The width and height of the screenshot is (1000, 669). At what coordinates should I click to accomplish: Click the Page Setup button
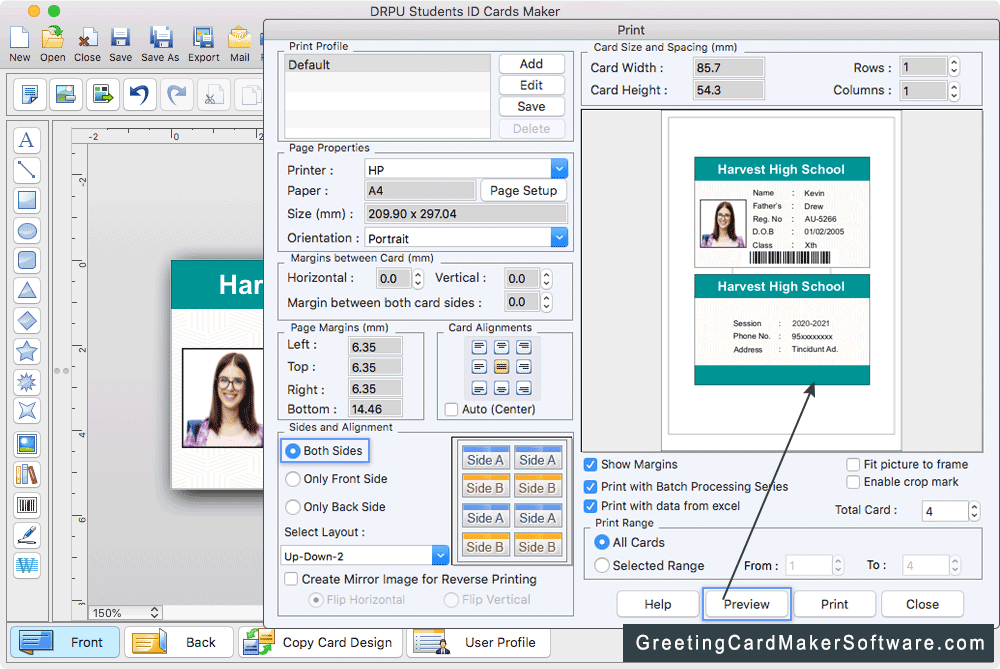click(x=524, y=191)
